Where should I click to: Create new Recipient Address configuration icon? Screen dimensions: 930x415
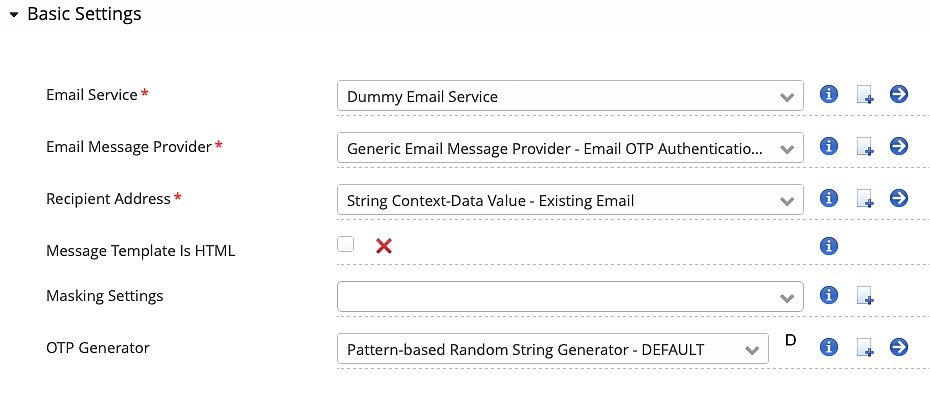(865, 199)
